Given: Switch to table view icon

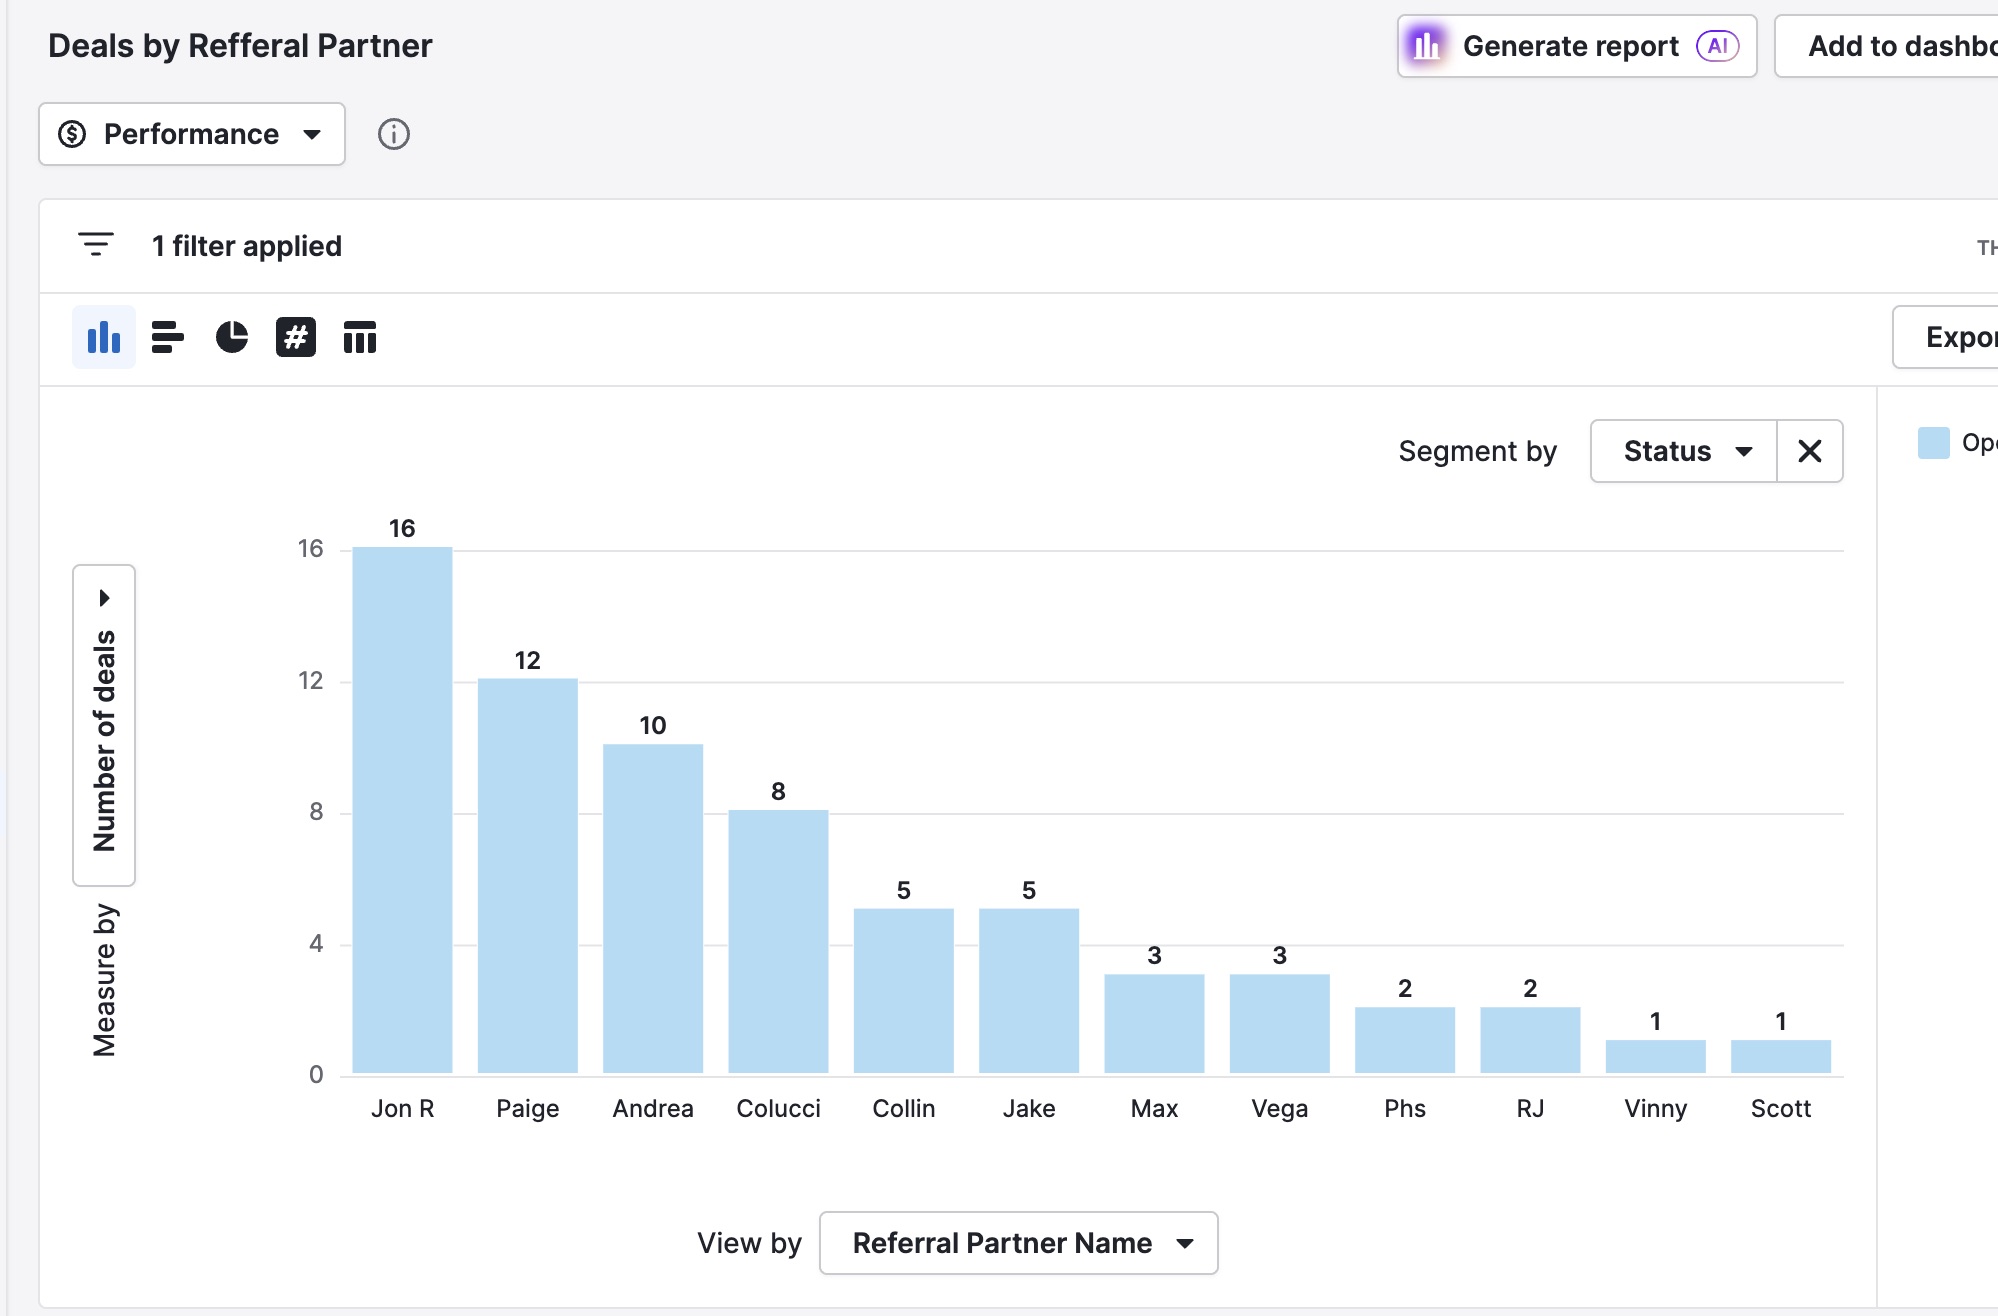Looking at the screenshot, I should pyautogui.click(x=360, y=338).
